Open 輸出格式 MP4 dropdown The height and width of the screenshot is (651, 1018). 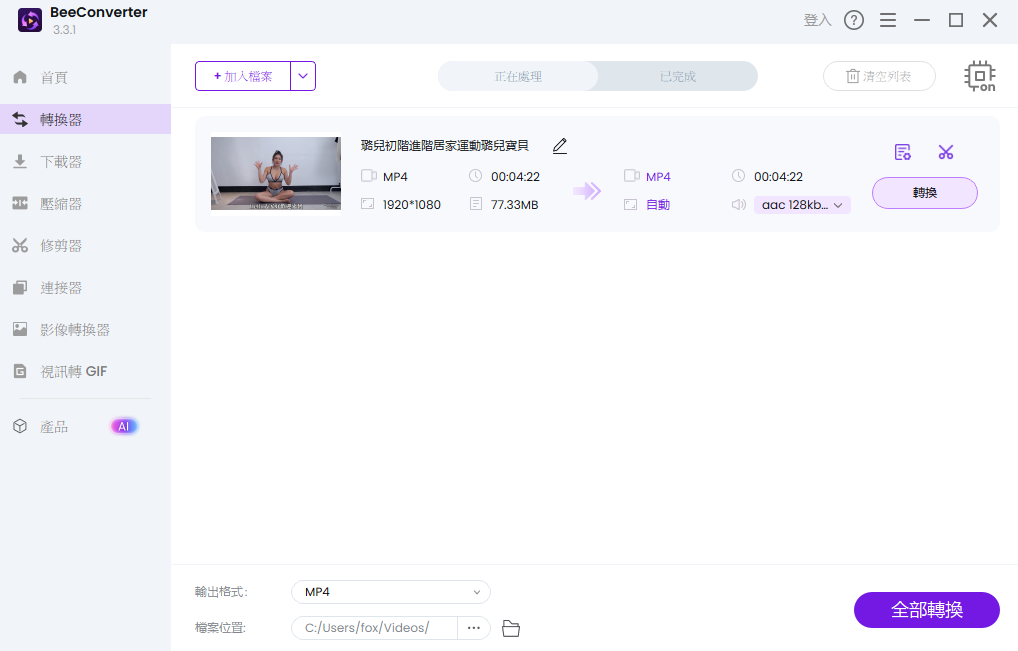[391, 592]
